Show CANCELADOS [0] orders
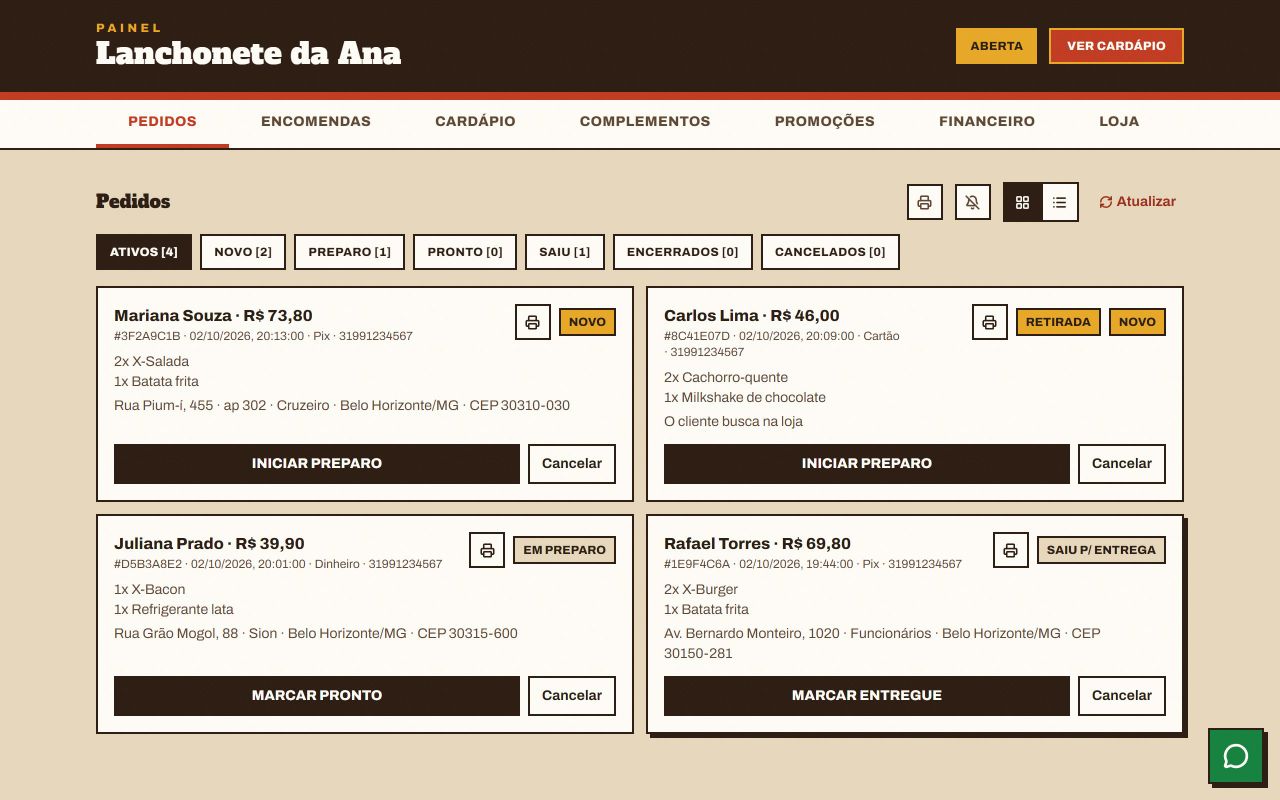This screenshot has height=800, width=1280. [830, 252]
